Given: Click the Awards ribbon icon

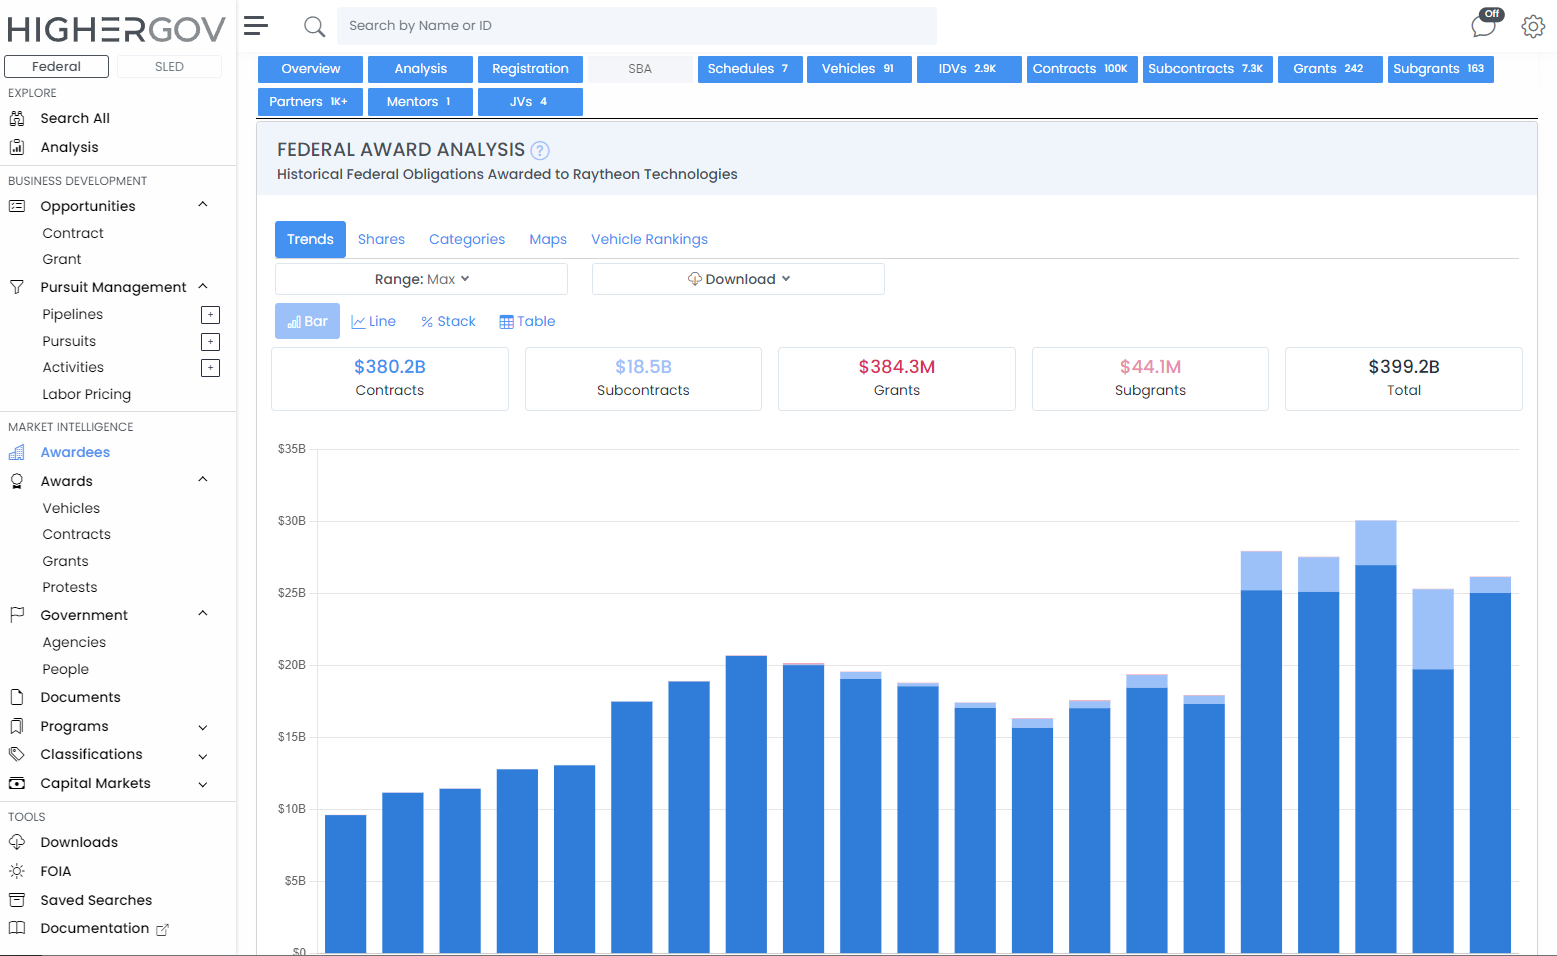Looking at the screenshot, I should (x=17, y=481).
